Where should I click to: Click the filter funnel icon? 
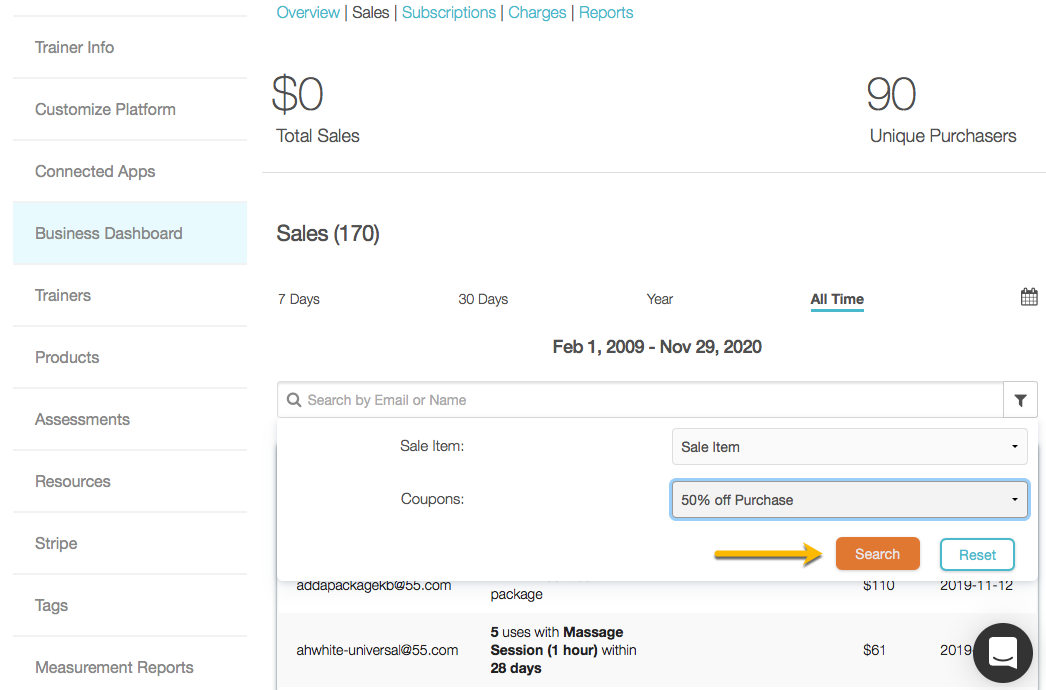click(x=1020, y=400)
